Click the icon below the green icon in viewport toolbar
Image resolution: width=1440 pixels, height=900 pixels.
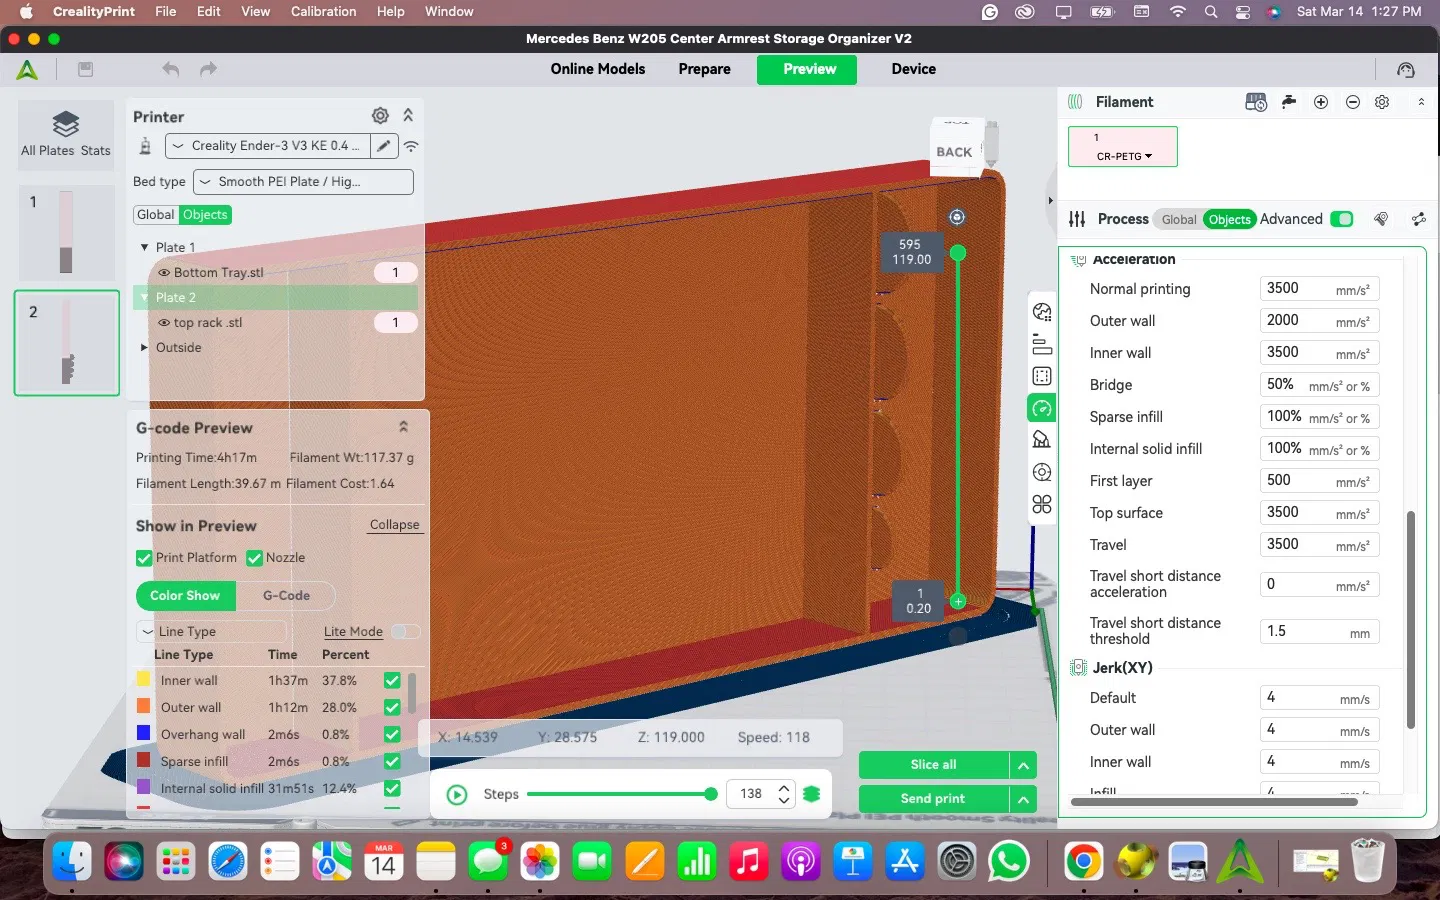point(1042,440)
